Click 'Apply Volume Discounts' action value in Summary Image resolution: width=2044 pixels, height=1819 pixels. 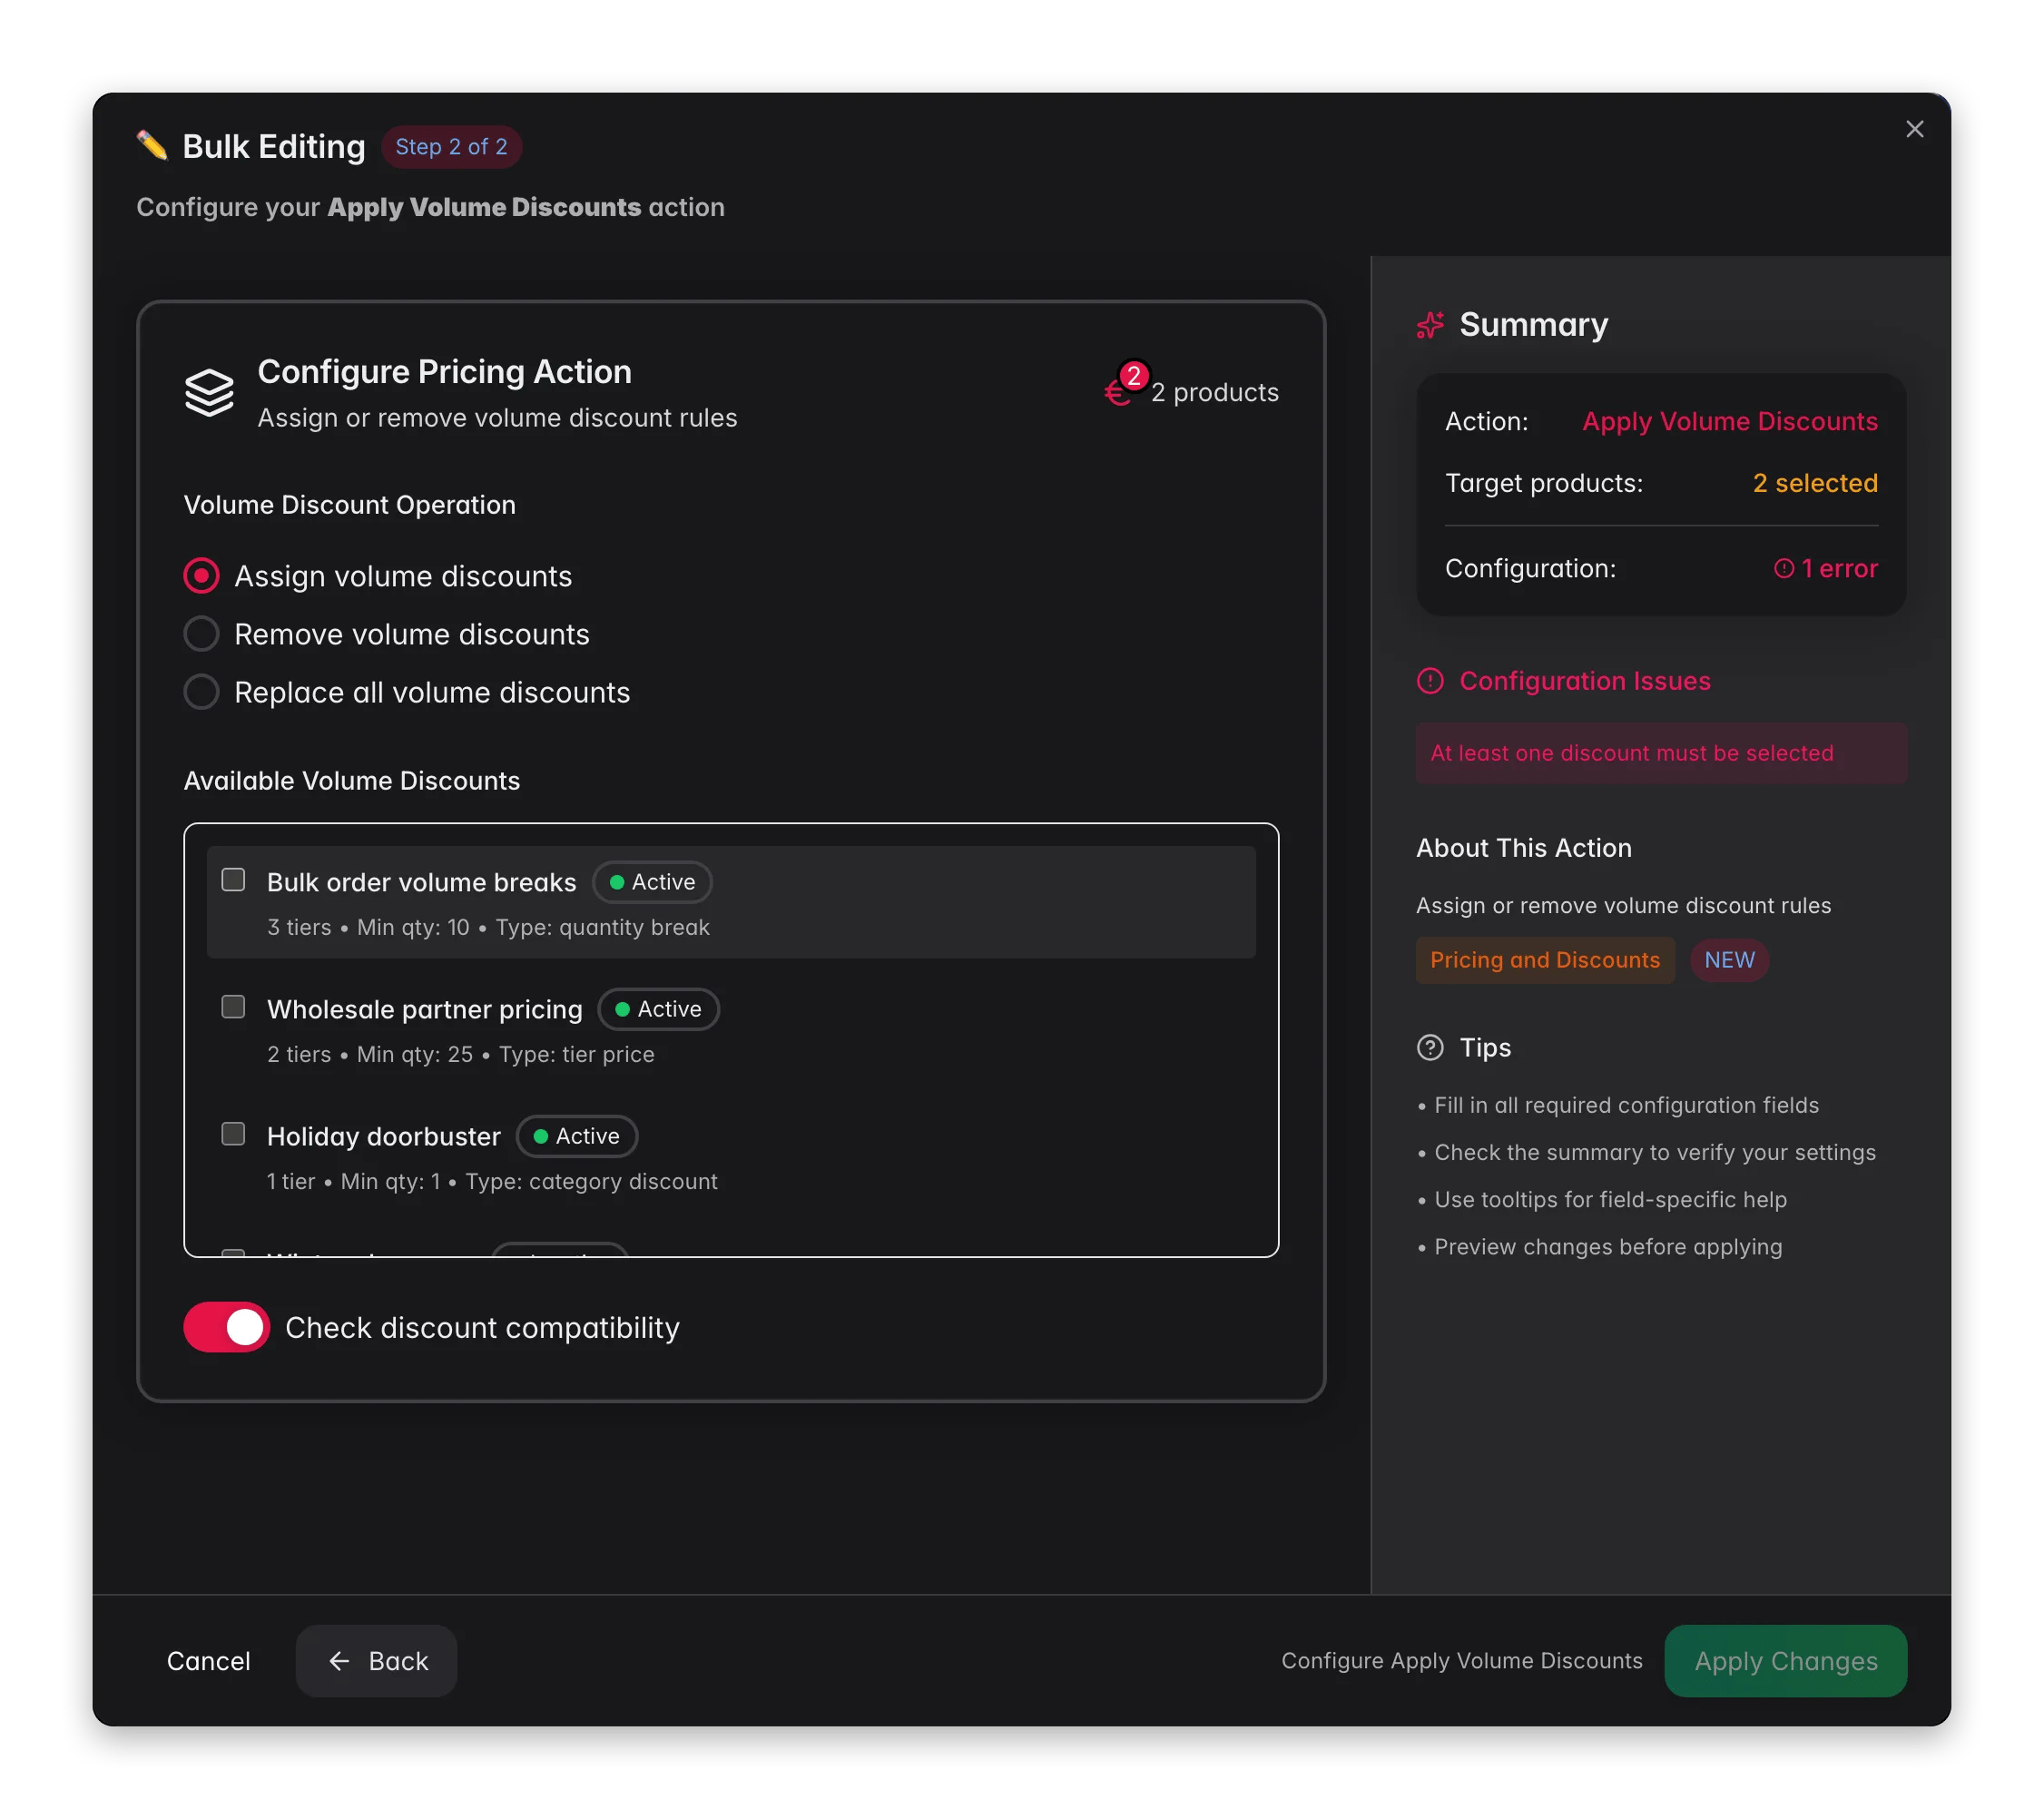[x=1730, y=421]
